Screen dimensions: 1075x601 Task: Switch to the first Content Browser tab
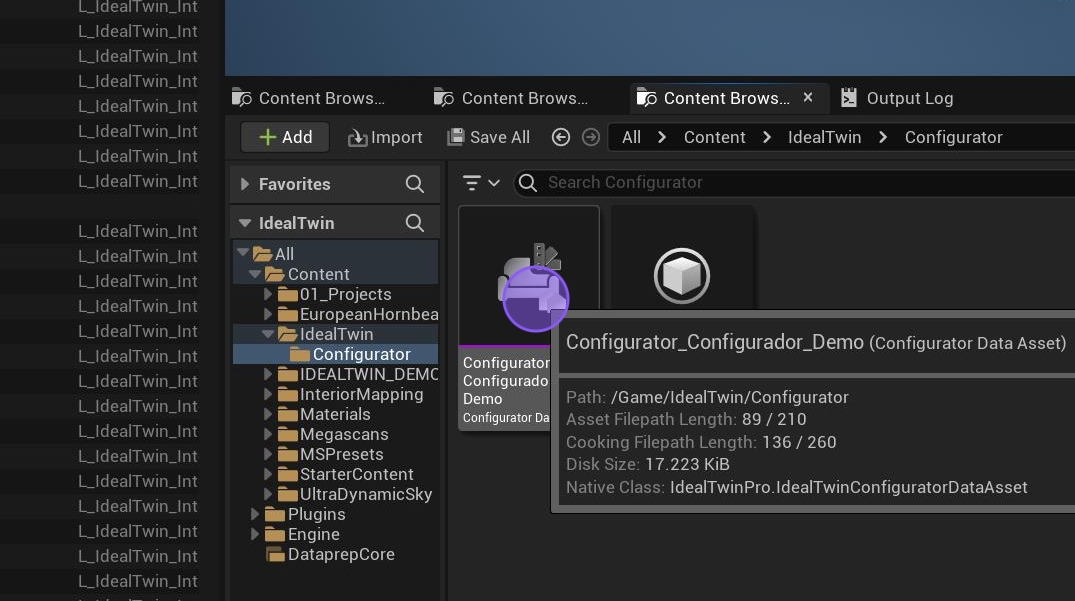click(x=309, y=98)
